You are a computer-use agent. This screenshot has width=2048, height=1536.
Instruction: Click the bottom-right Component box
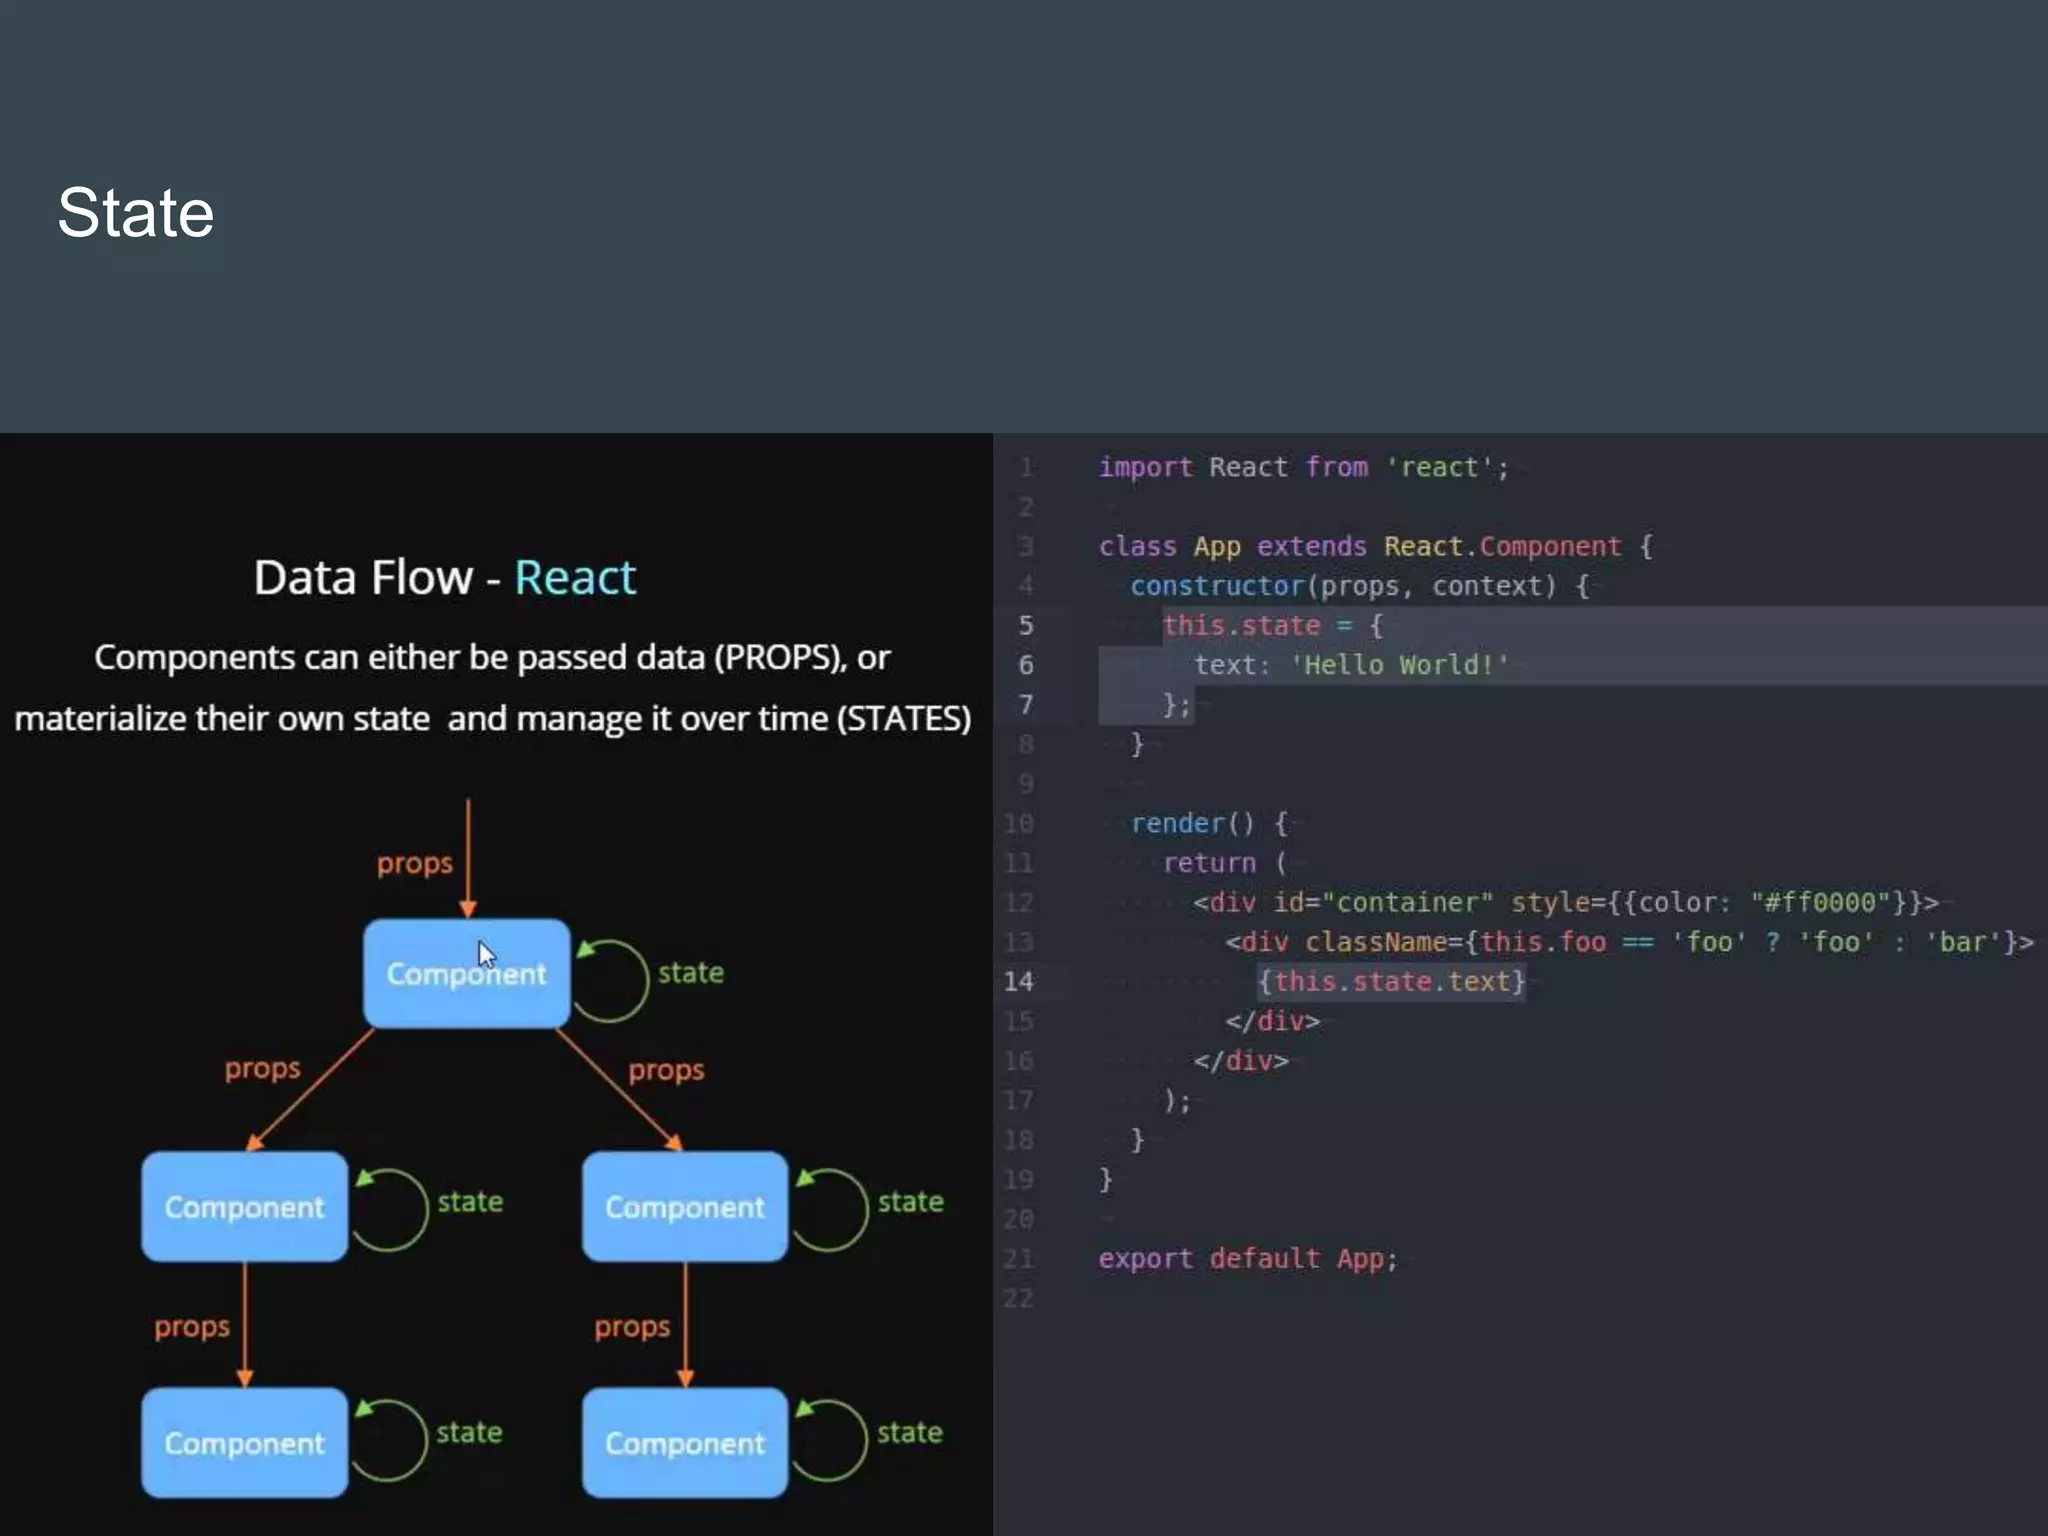tap(684, 1442)
